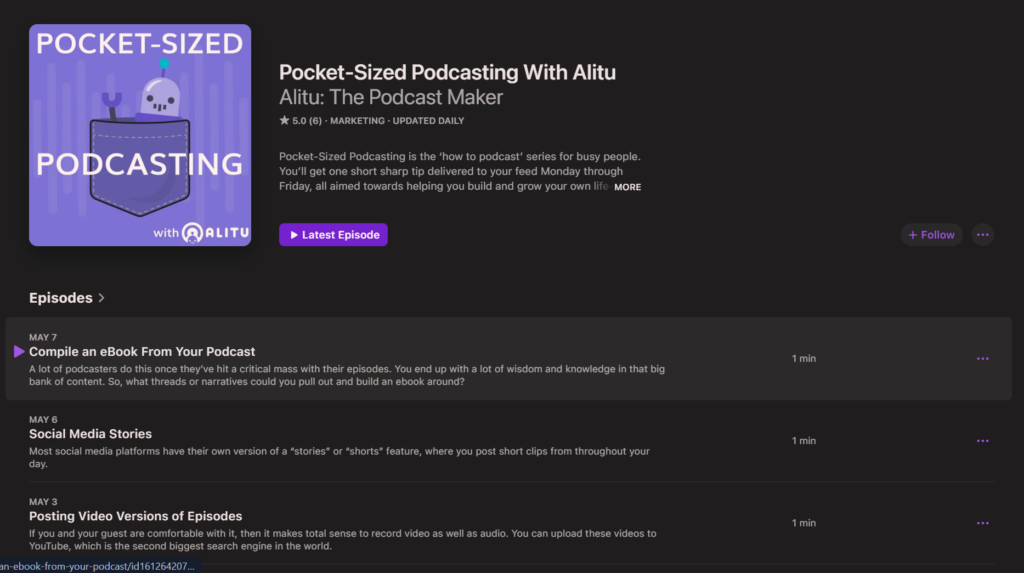
Task: Click the Pocket-Sized Podcasting cover artwork
Action: point(140,135)
